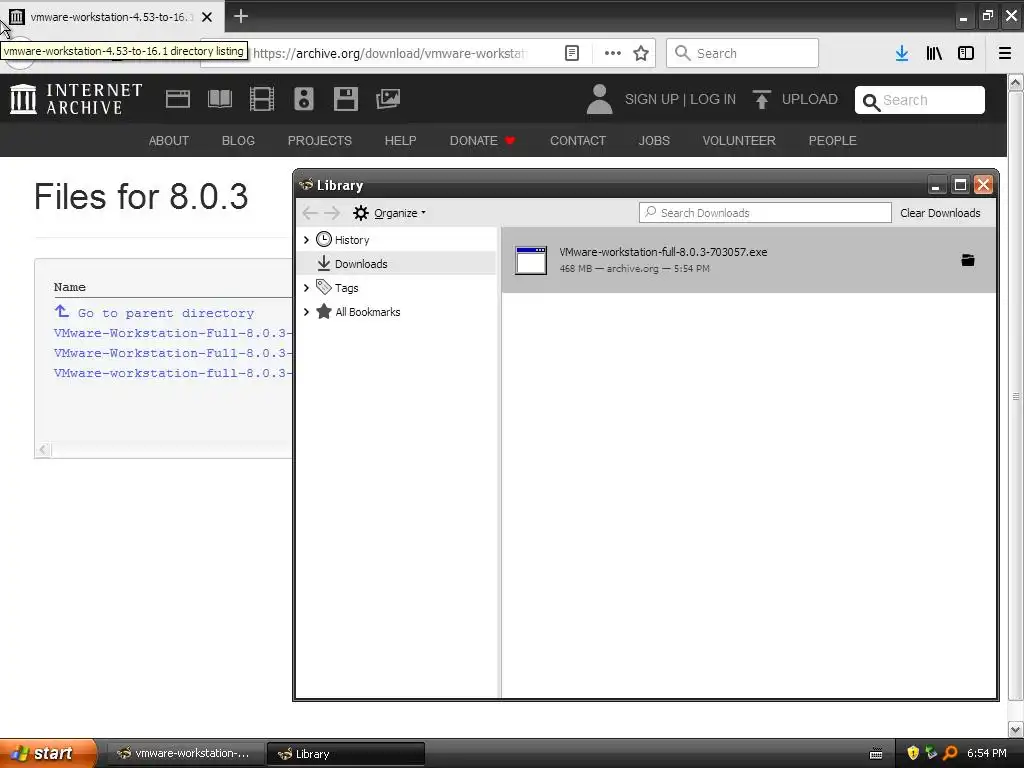
Task: Click the forward arrow in Library window
Action: click(x=332, y=213)
